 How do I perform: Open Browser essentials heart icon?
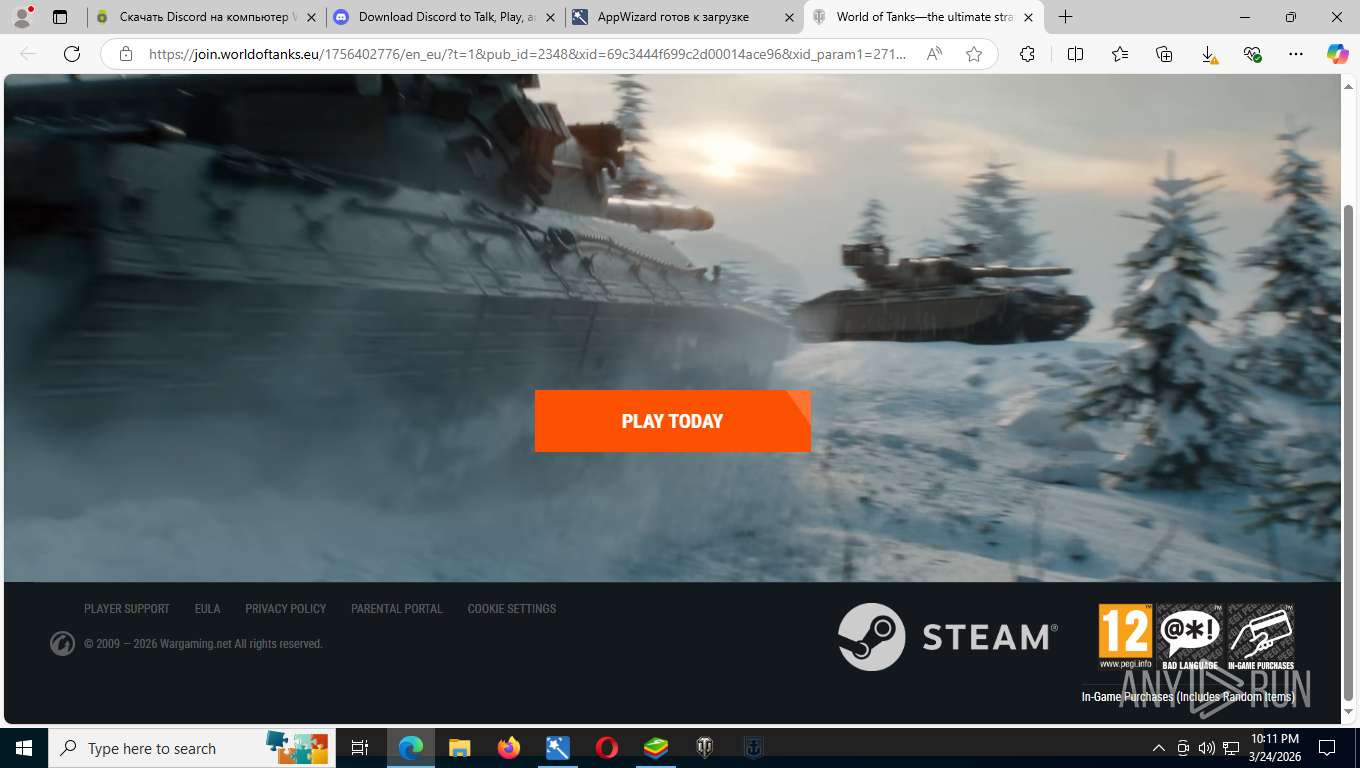tap(1252, 55)
